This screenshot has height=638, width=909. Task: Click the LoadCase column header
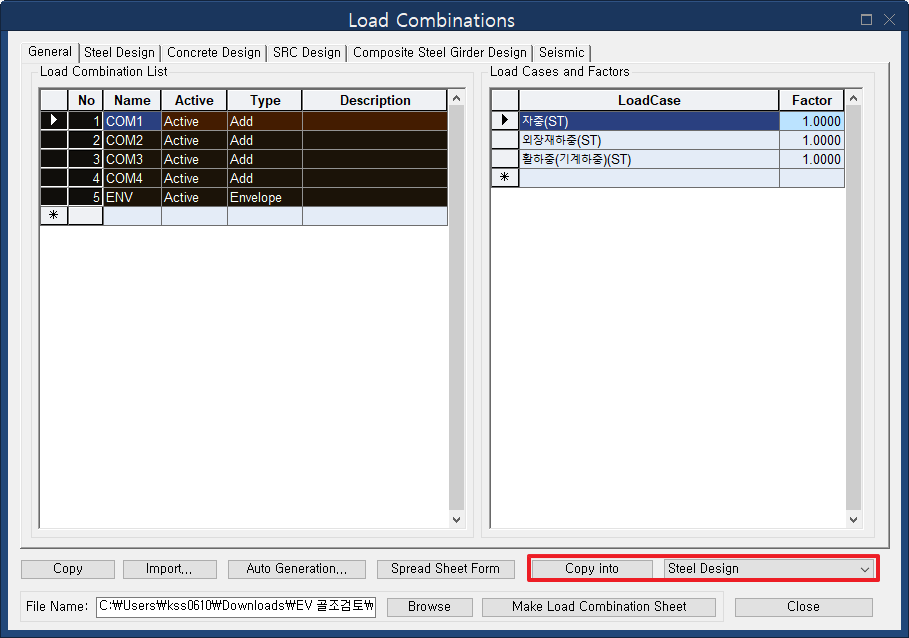point(649,100)
